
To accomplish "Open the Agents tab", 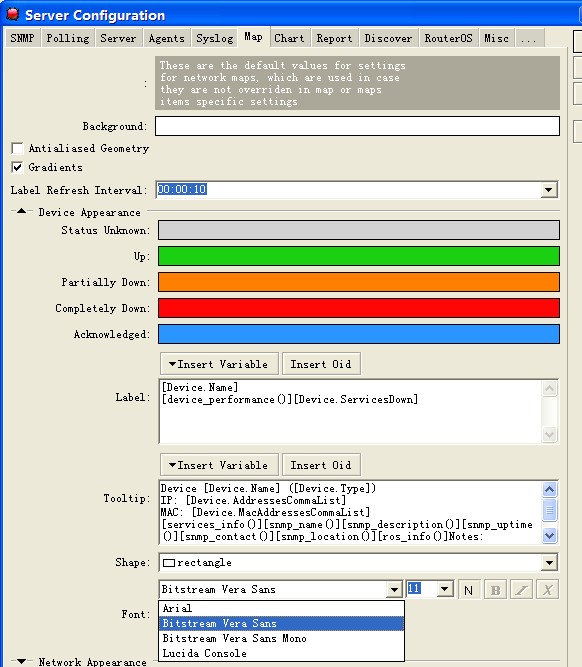I will (x=167, y=38).
